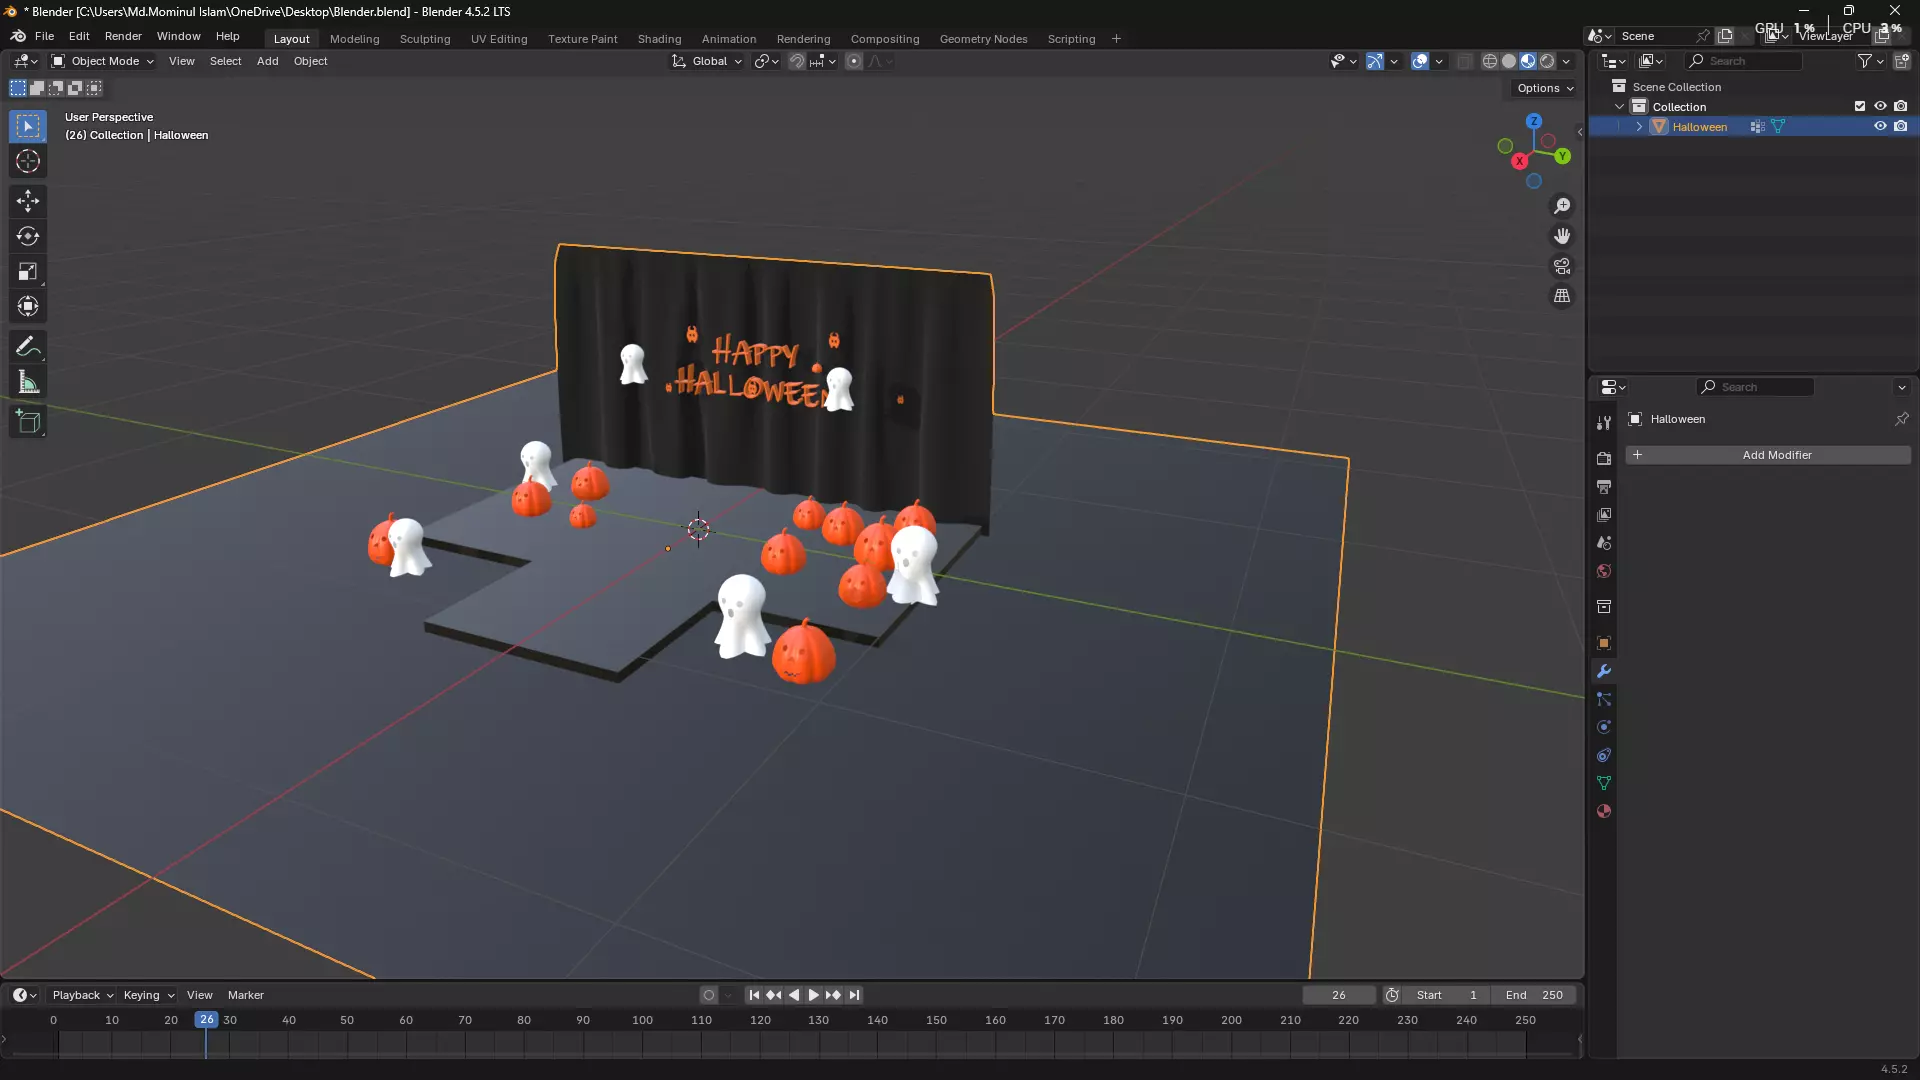Switch to Shading workspace tab
Viewport: 1920px width, 1080px height.
659,39
